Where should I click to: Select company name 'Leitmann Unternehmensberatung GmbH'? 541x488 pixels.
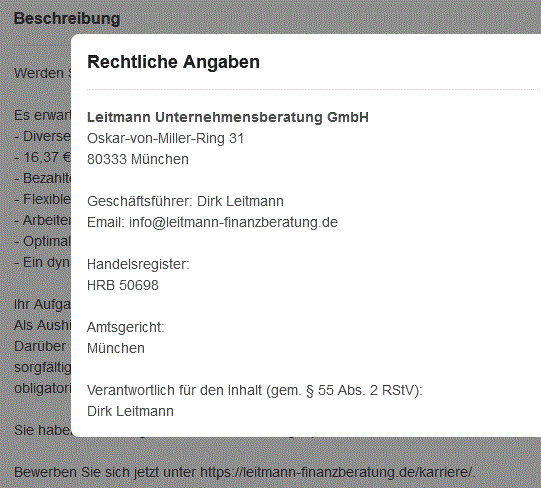click(x=228, y=117)
